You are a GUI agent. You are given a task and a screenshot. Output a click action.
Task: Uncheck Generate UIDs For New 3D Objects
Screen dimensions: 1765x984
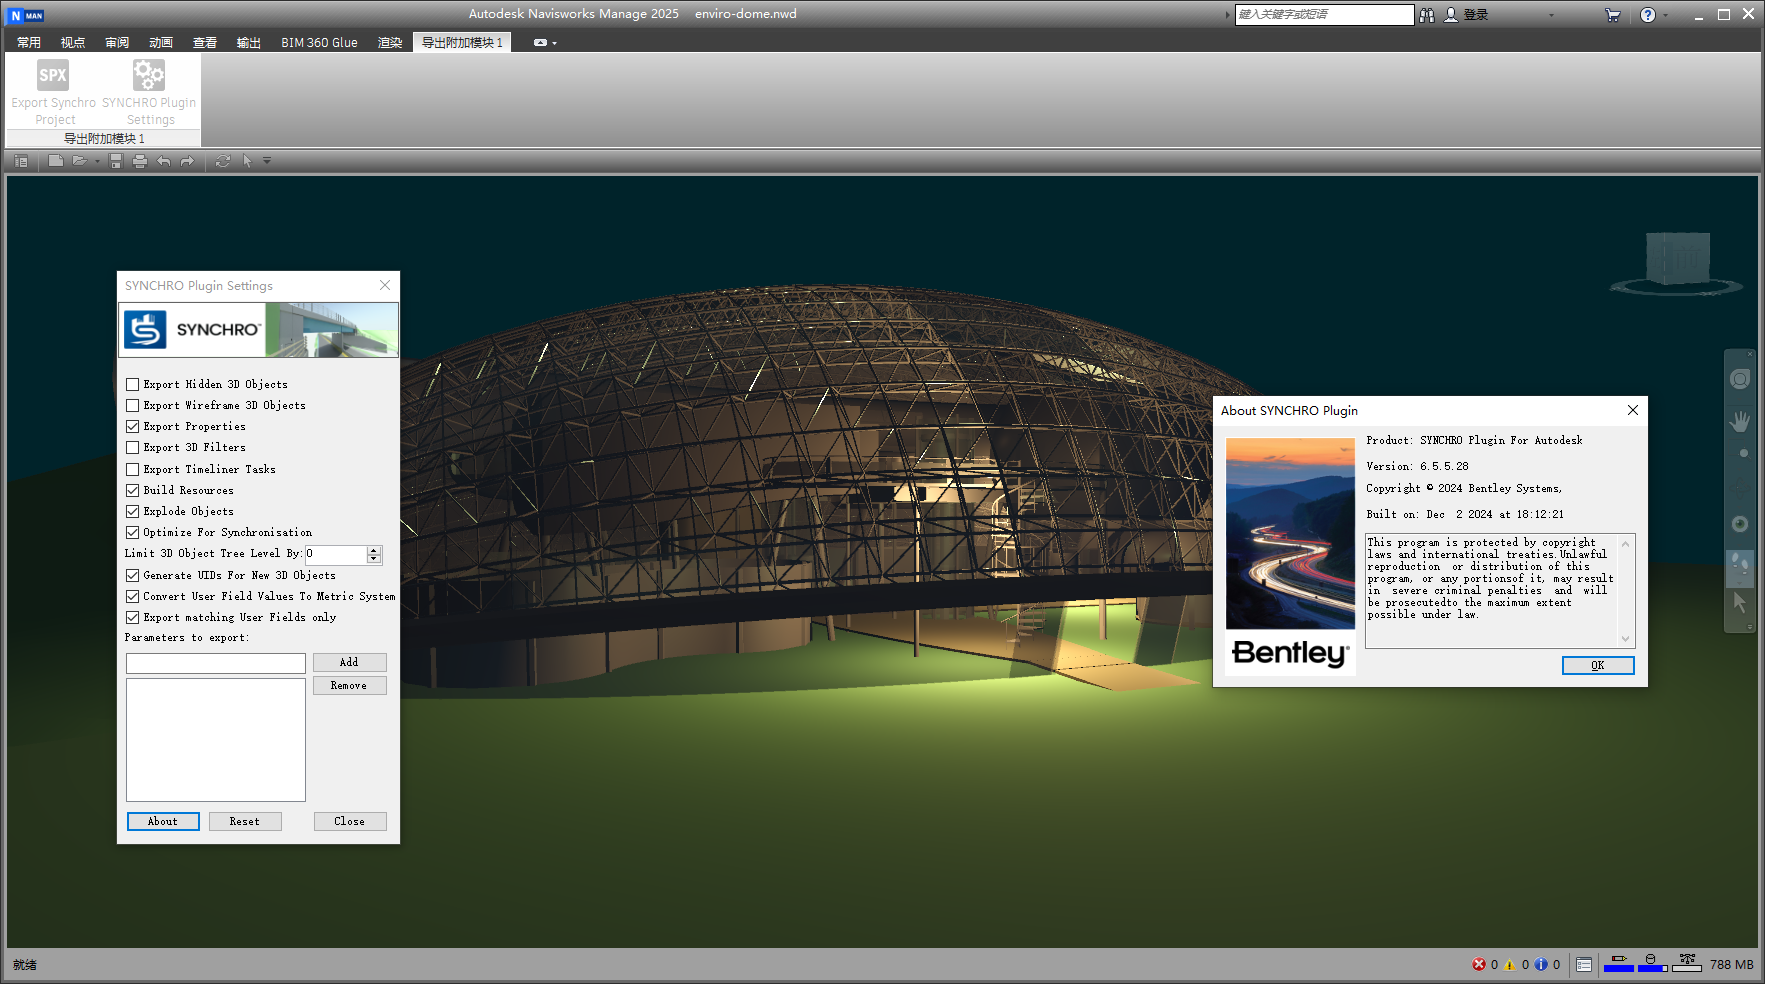click(x=132, y=575)
